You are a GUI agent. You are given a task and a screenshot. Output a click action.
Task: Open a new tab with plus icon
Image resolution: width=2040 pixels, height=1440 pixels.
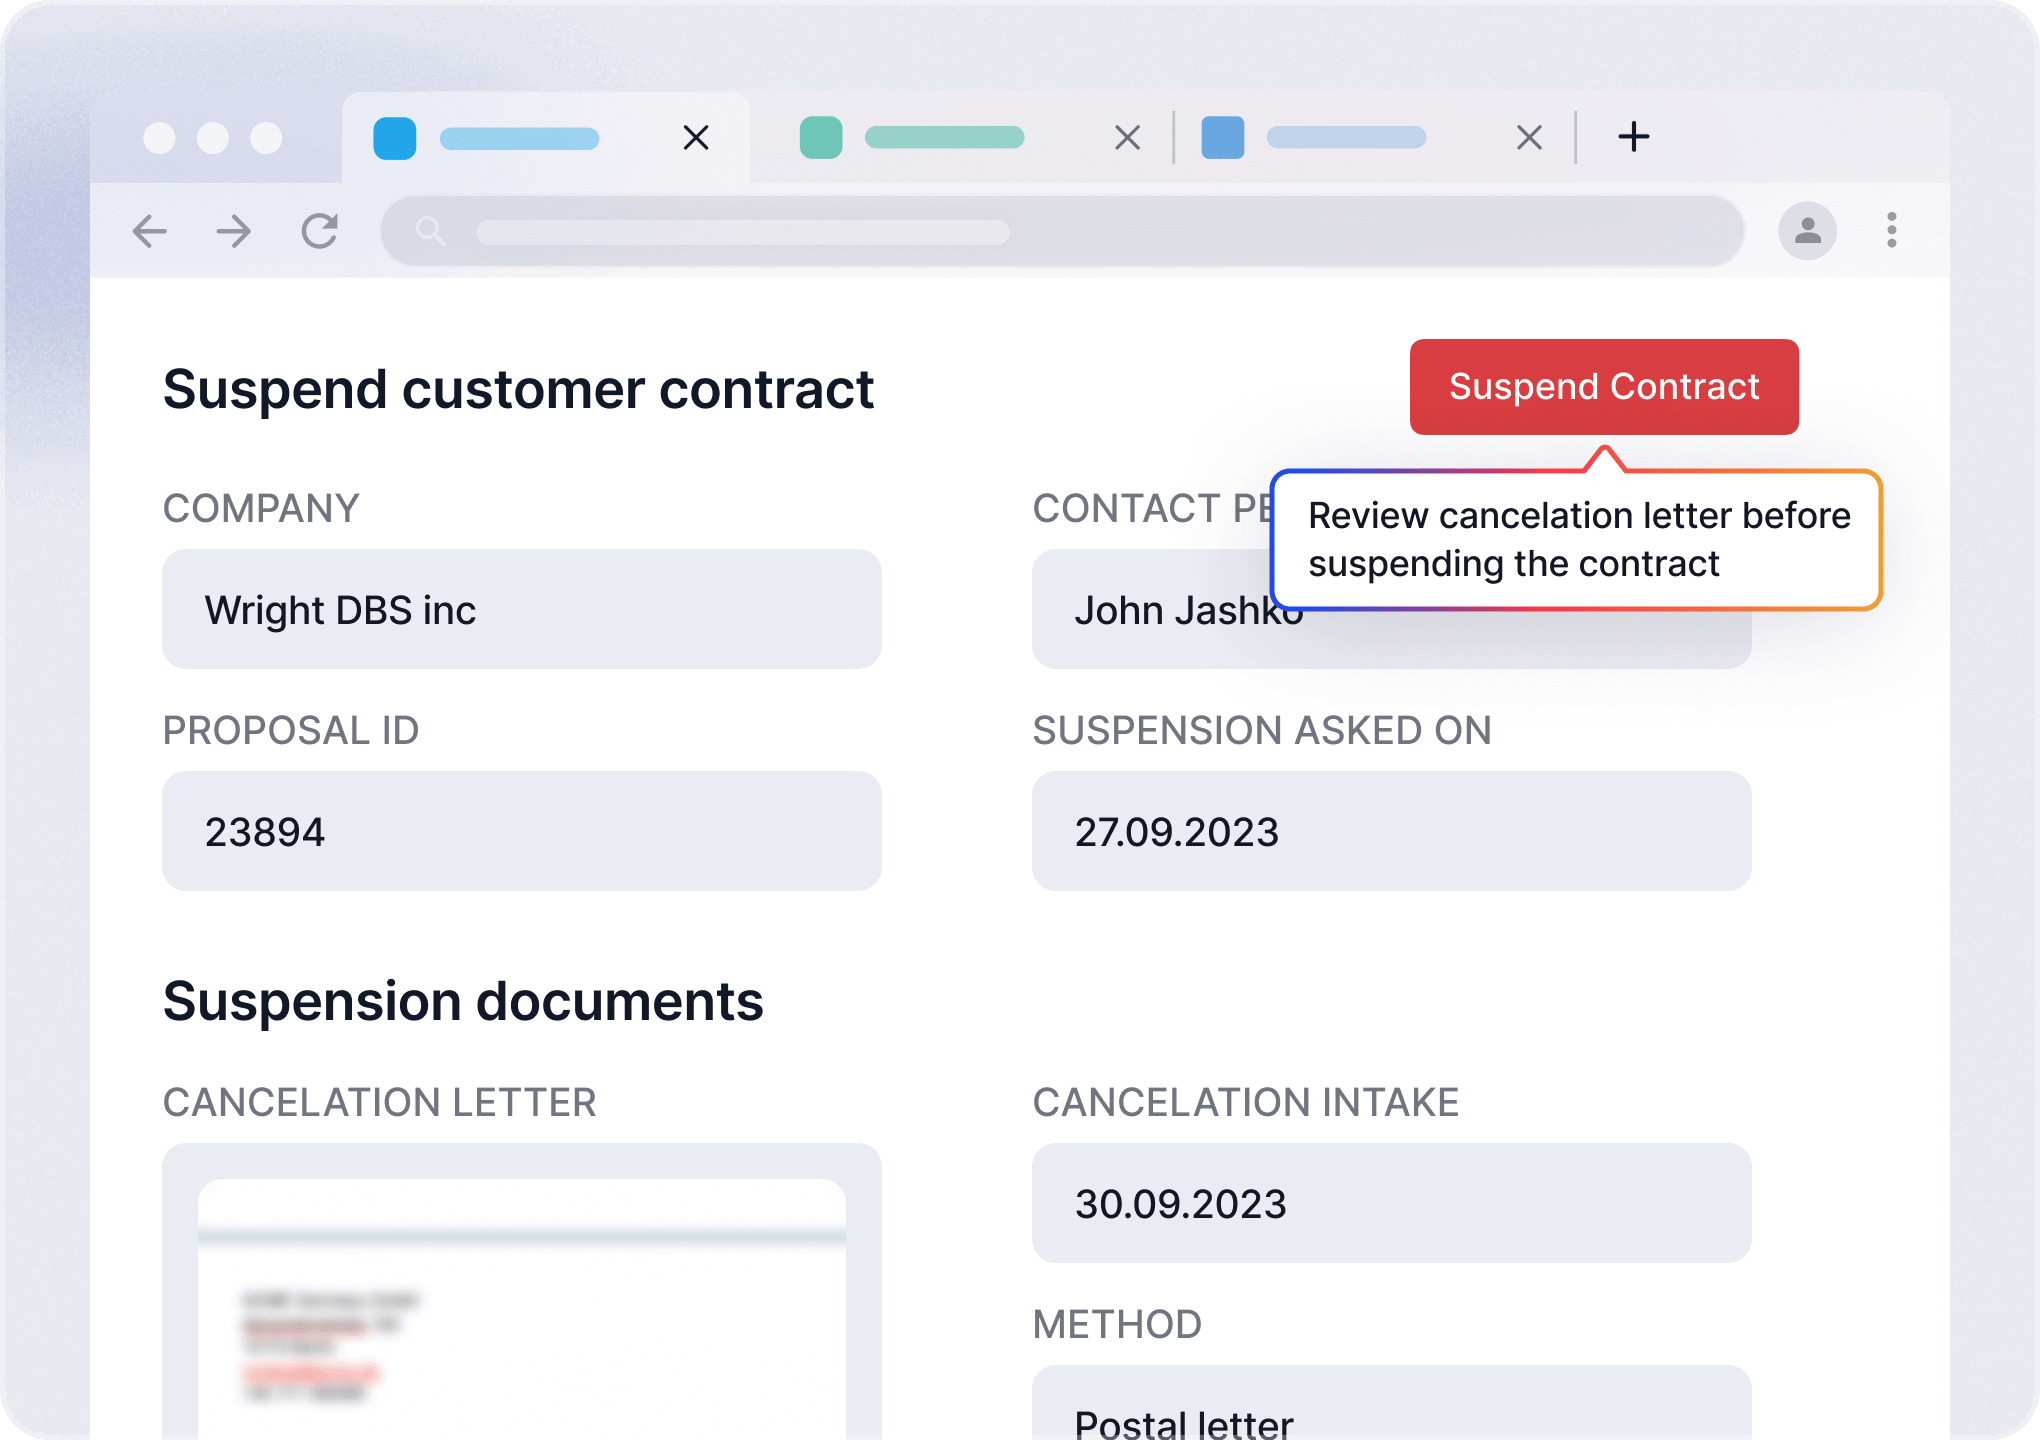point(1633,137)
